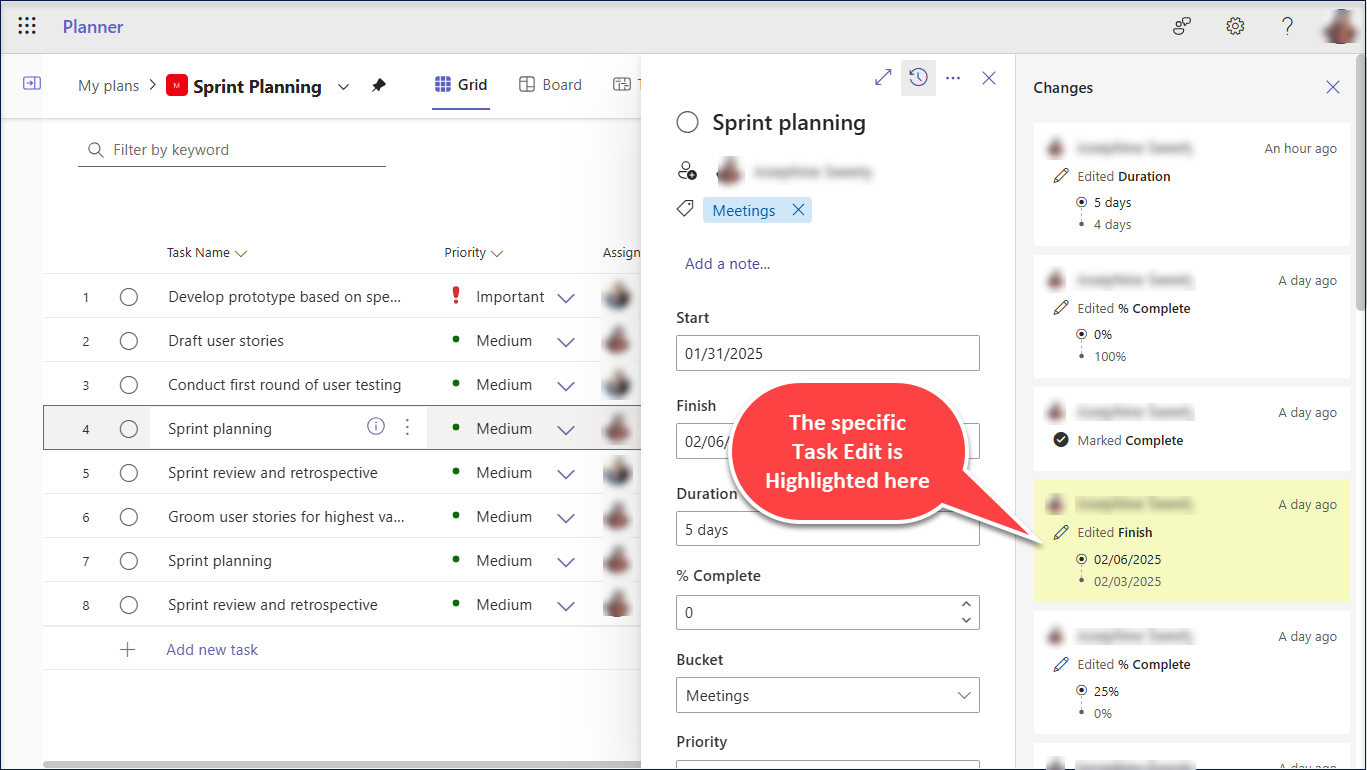Expand priority dropdown for Develop prototype row
This screenshot has width=1367, height=770.
click(566, 298)
